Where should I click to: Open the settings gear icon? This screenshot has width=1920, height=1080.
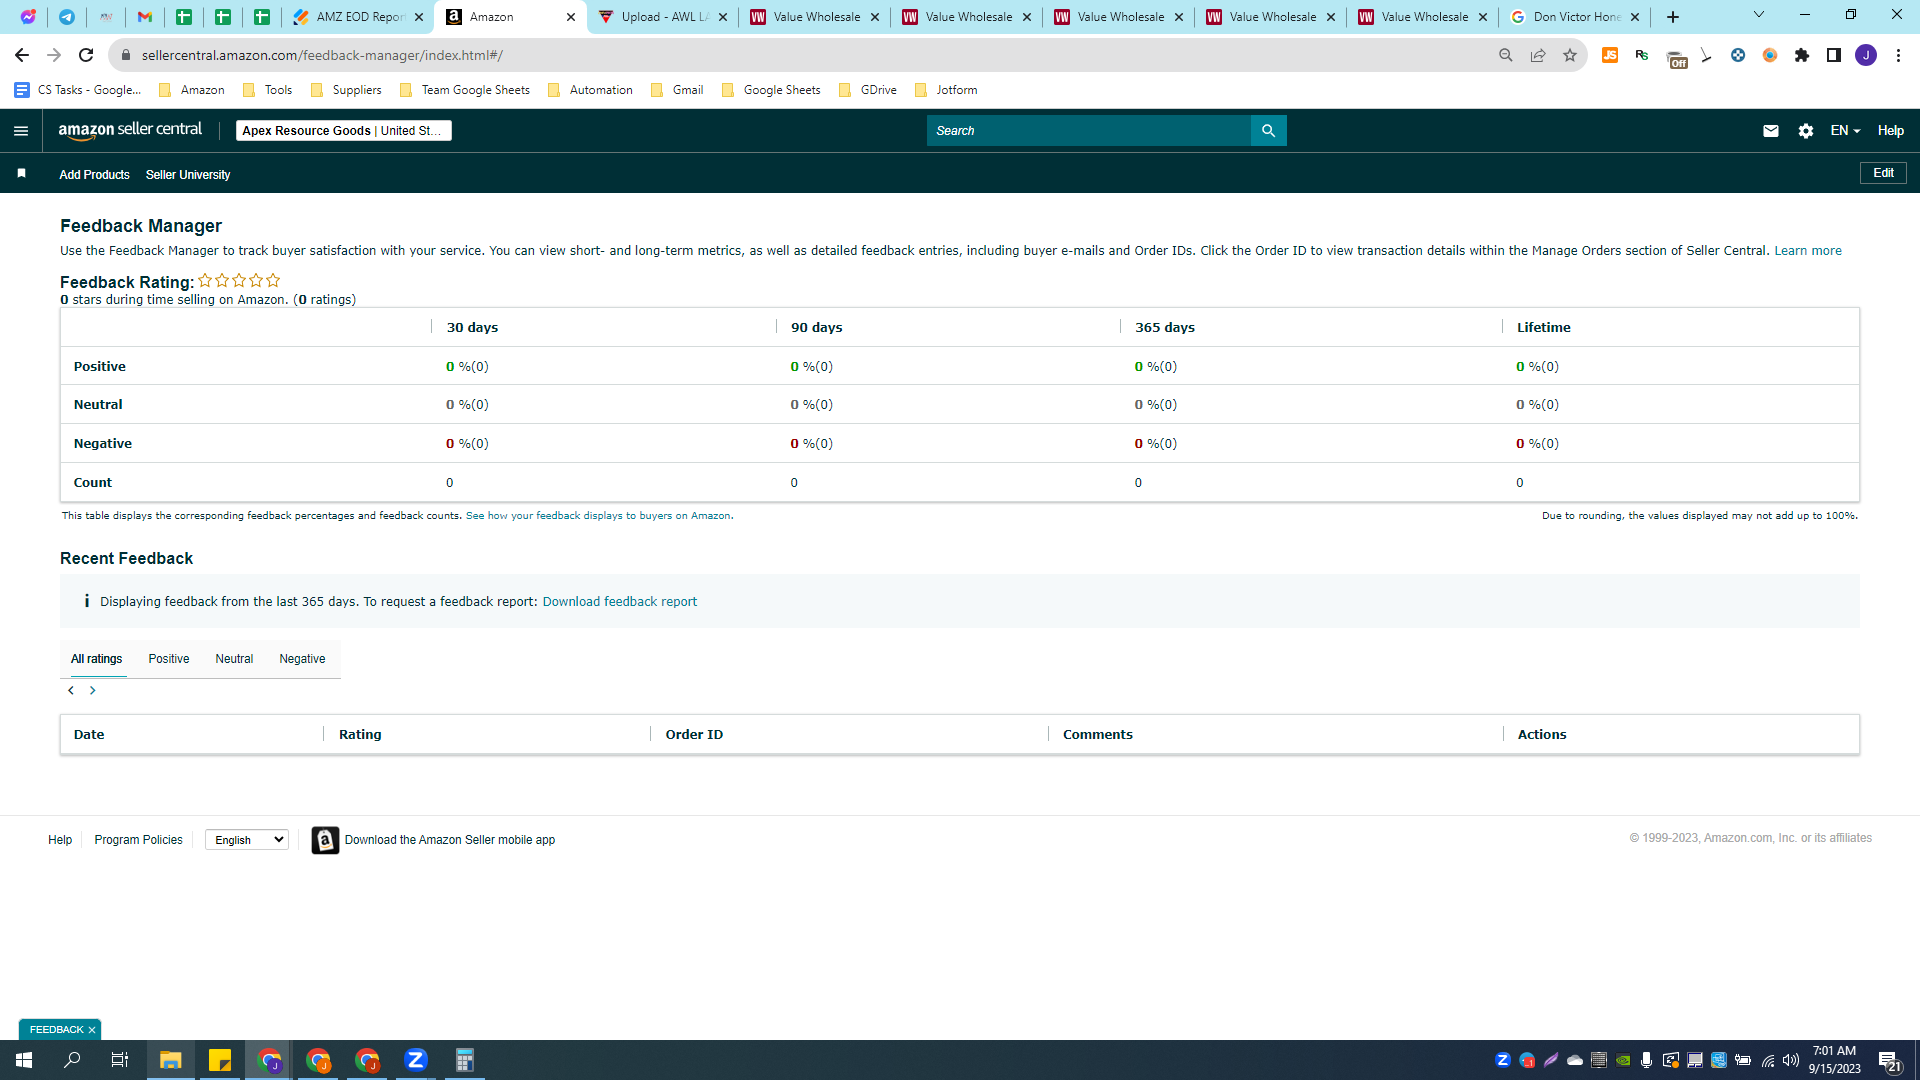[1806, 131]
